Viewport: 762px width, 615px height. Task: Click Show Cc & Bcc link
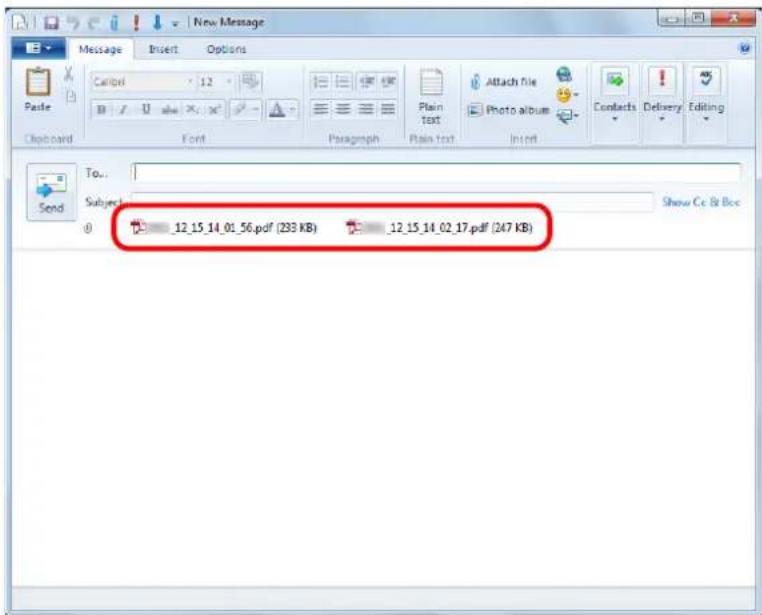click(x=701, y=202)
